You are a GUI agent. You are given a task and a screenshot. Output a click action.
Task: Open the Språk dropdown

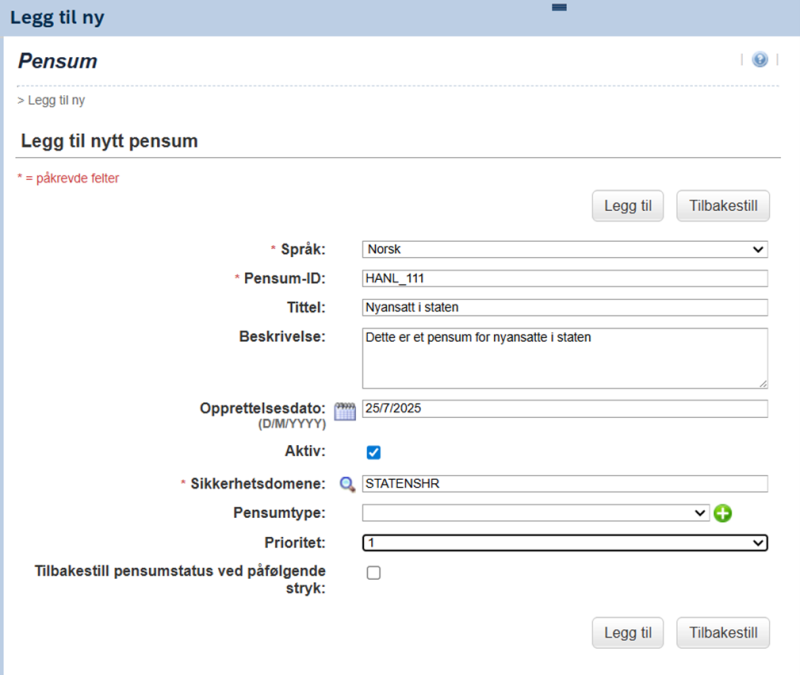coord(565,249)
